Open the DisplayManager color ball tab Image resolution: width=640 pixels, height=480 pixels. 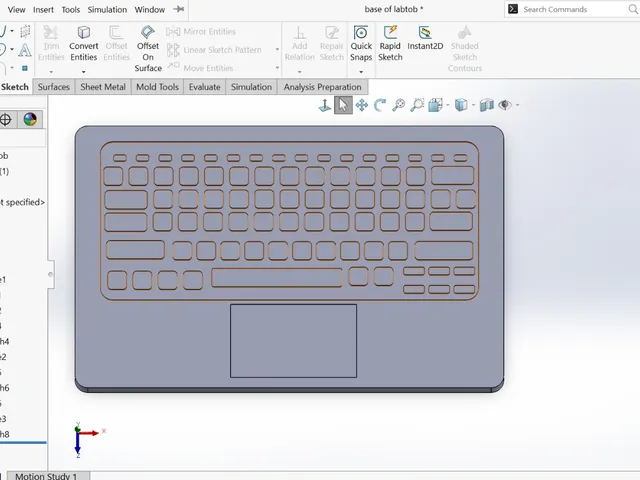coord(30,119)
